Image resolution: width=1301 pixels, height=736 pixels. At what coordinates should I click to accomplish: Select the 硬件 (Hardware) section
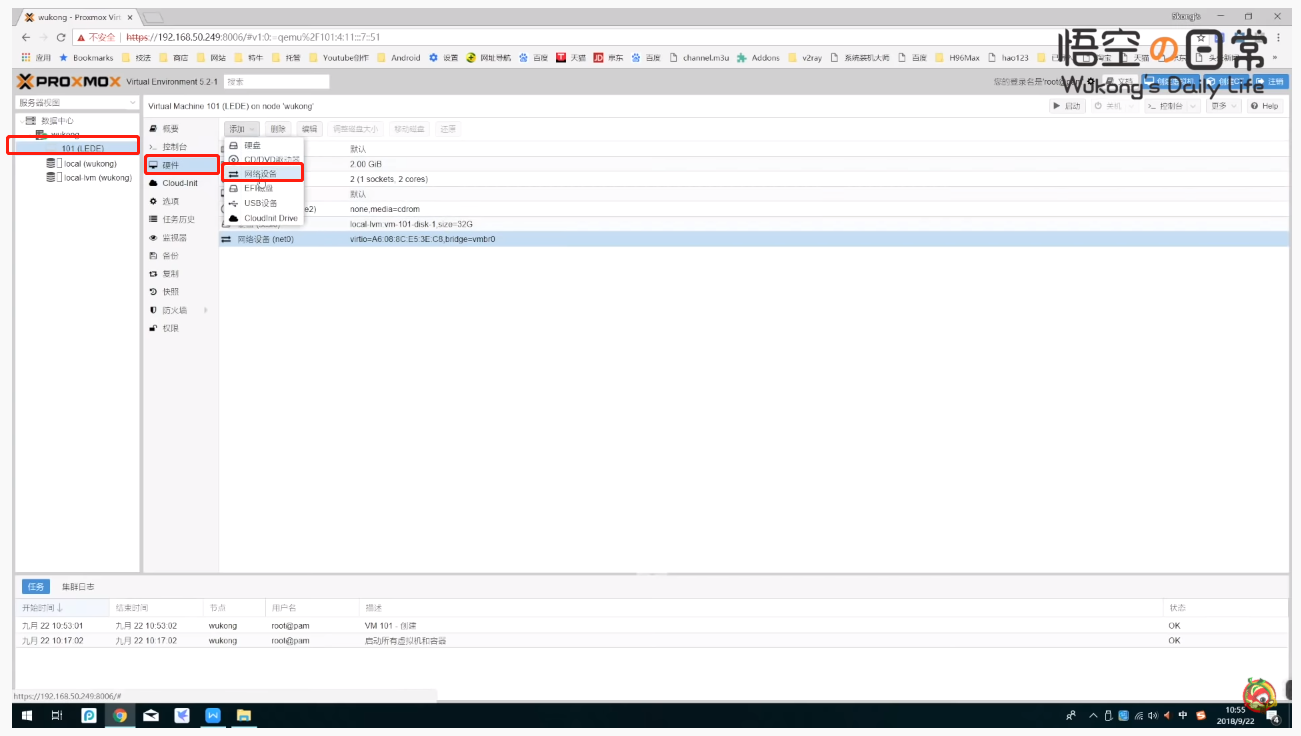(180, 165)
